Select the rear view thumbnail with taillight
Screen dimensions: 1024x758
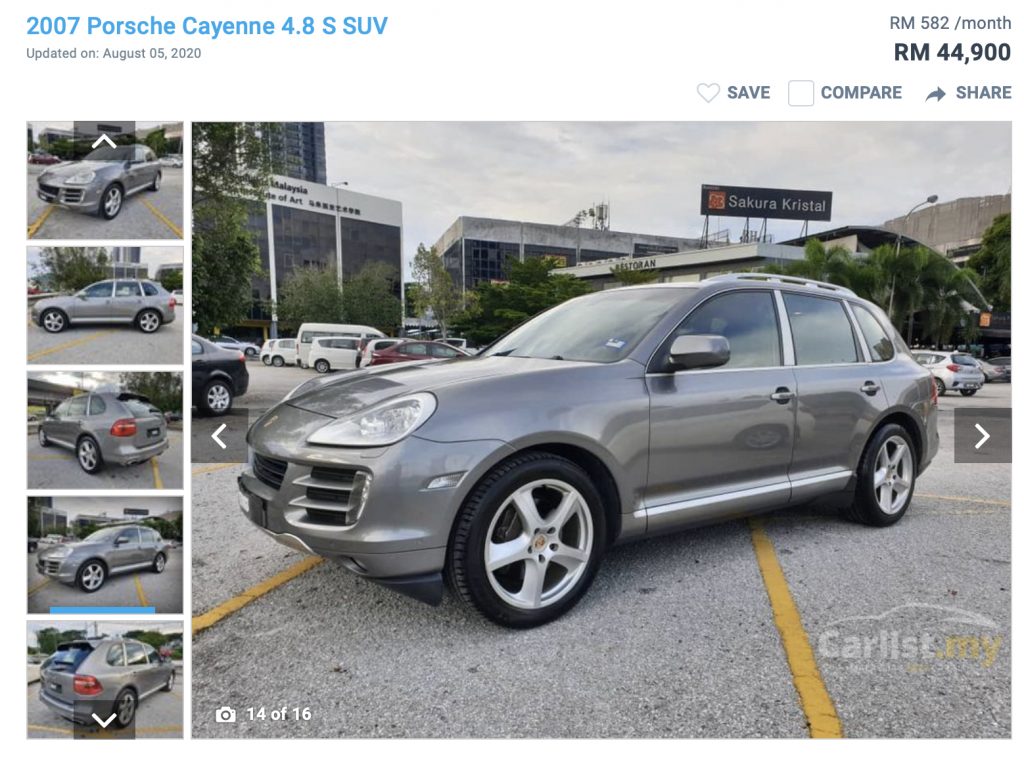[105, 430]
